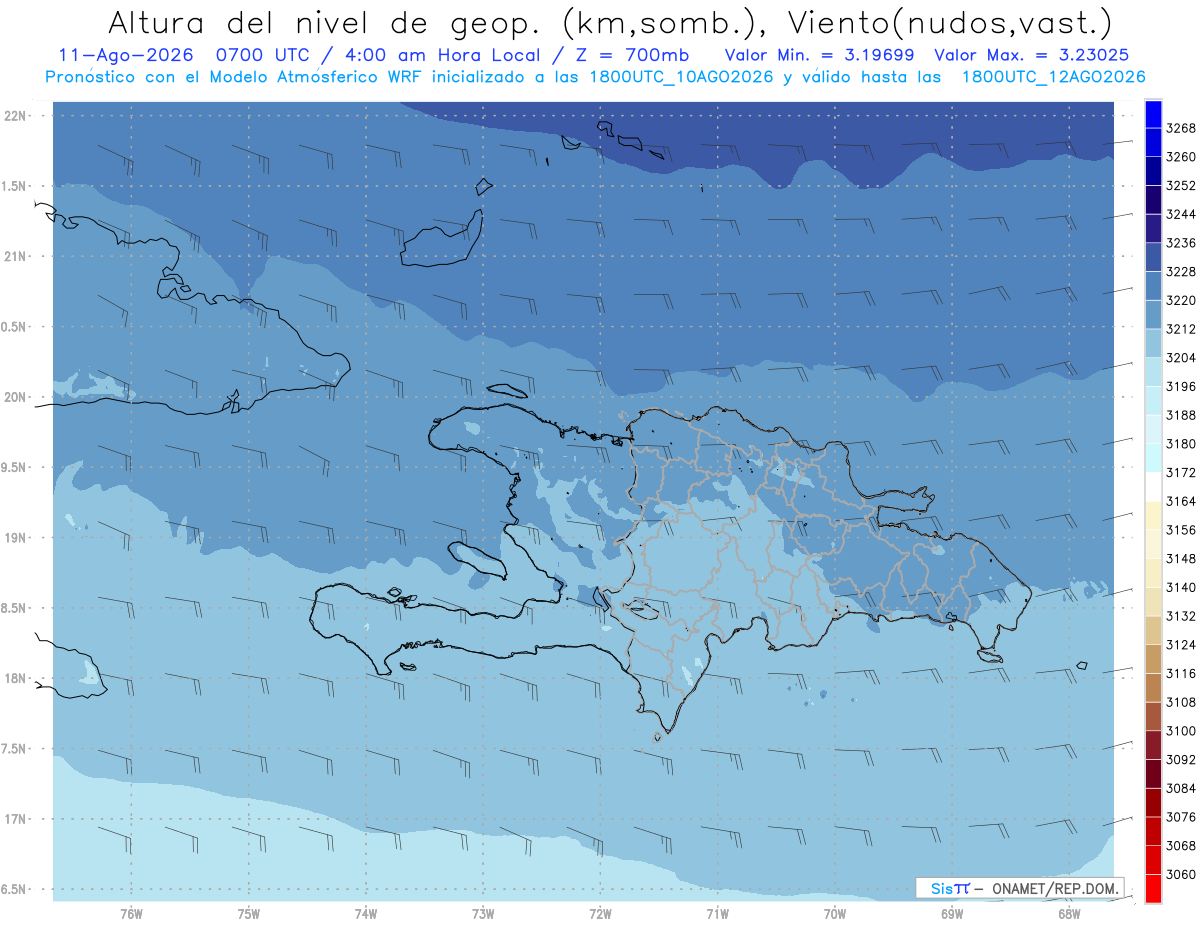Click the 3252 legend label

pyautogui.click(x=1180, y=186)
